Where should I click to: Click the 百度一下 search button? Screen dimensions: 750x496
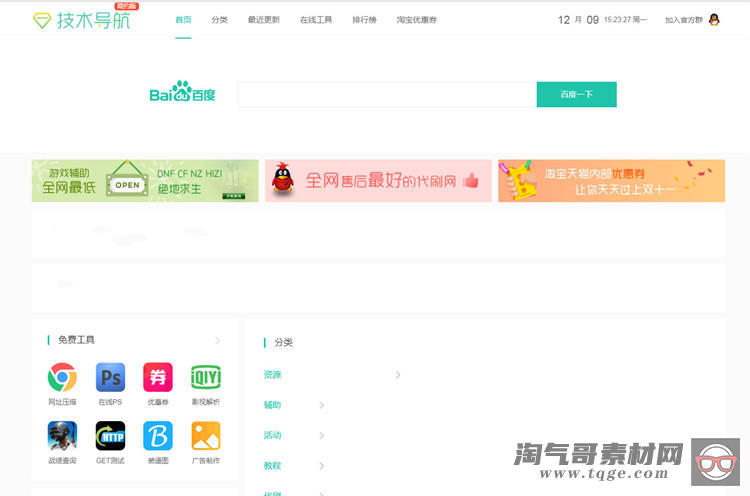576,94
